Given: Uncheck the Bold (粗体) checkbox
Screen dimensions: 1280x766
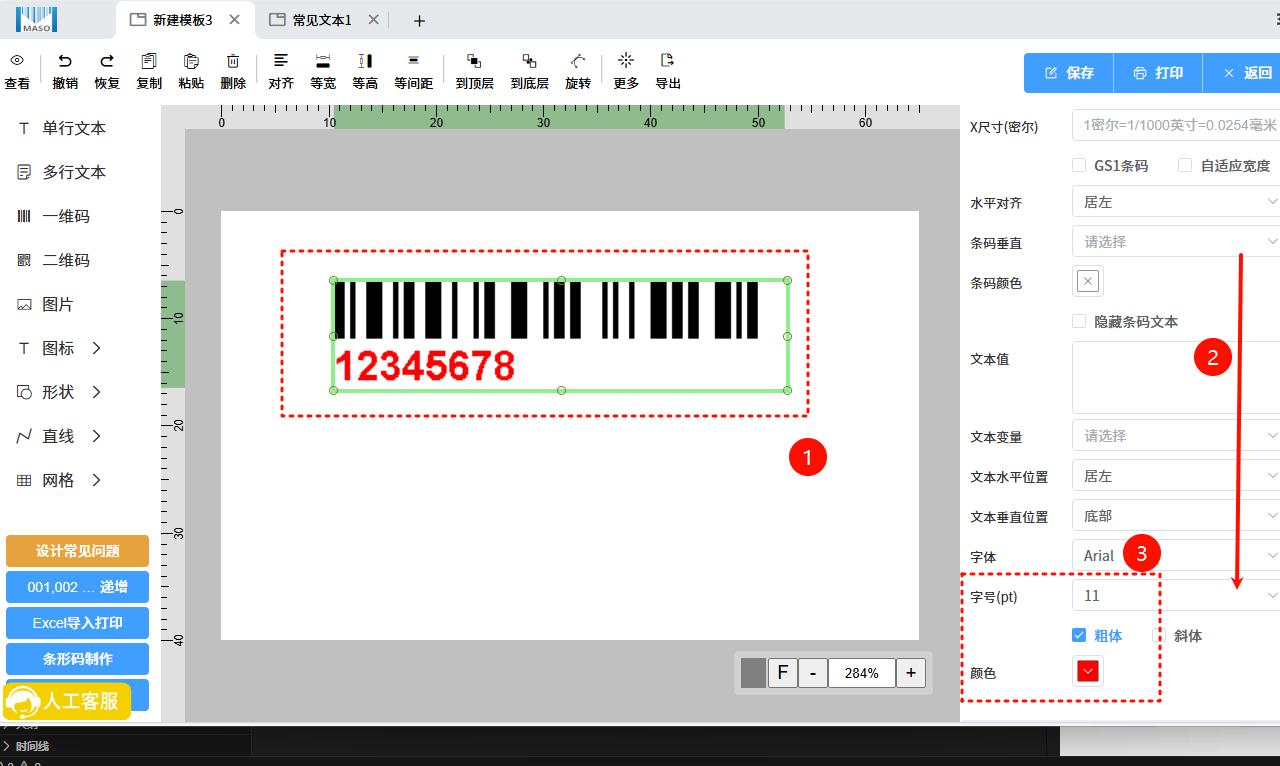Looking at the screenshot, I should (1079, 635).
